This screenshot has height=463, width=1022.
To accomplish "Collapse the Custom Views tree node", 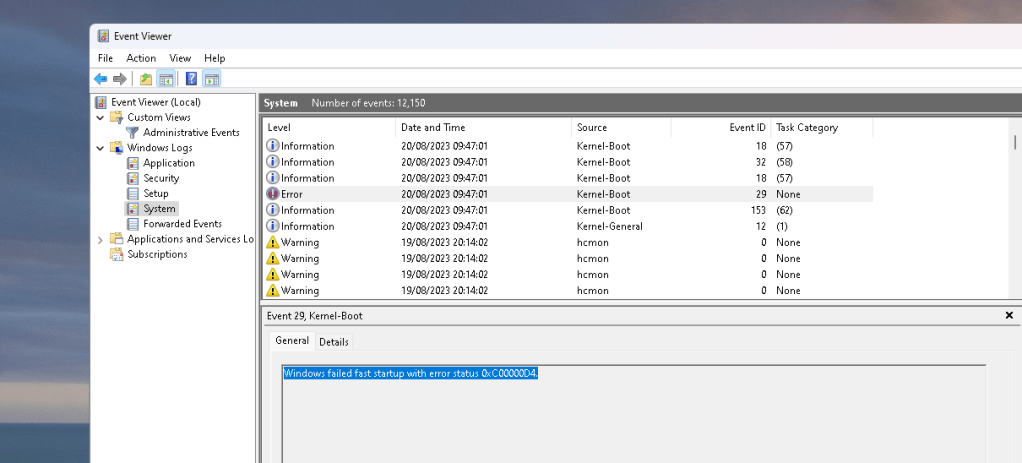I will [100, 118].
